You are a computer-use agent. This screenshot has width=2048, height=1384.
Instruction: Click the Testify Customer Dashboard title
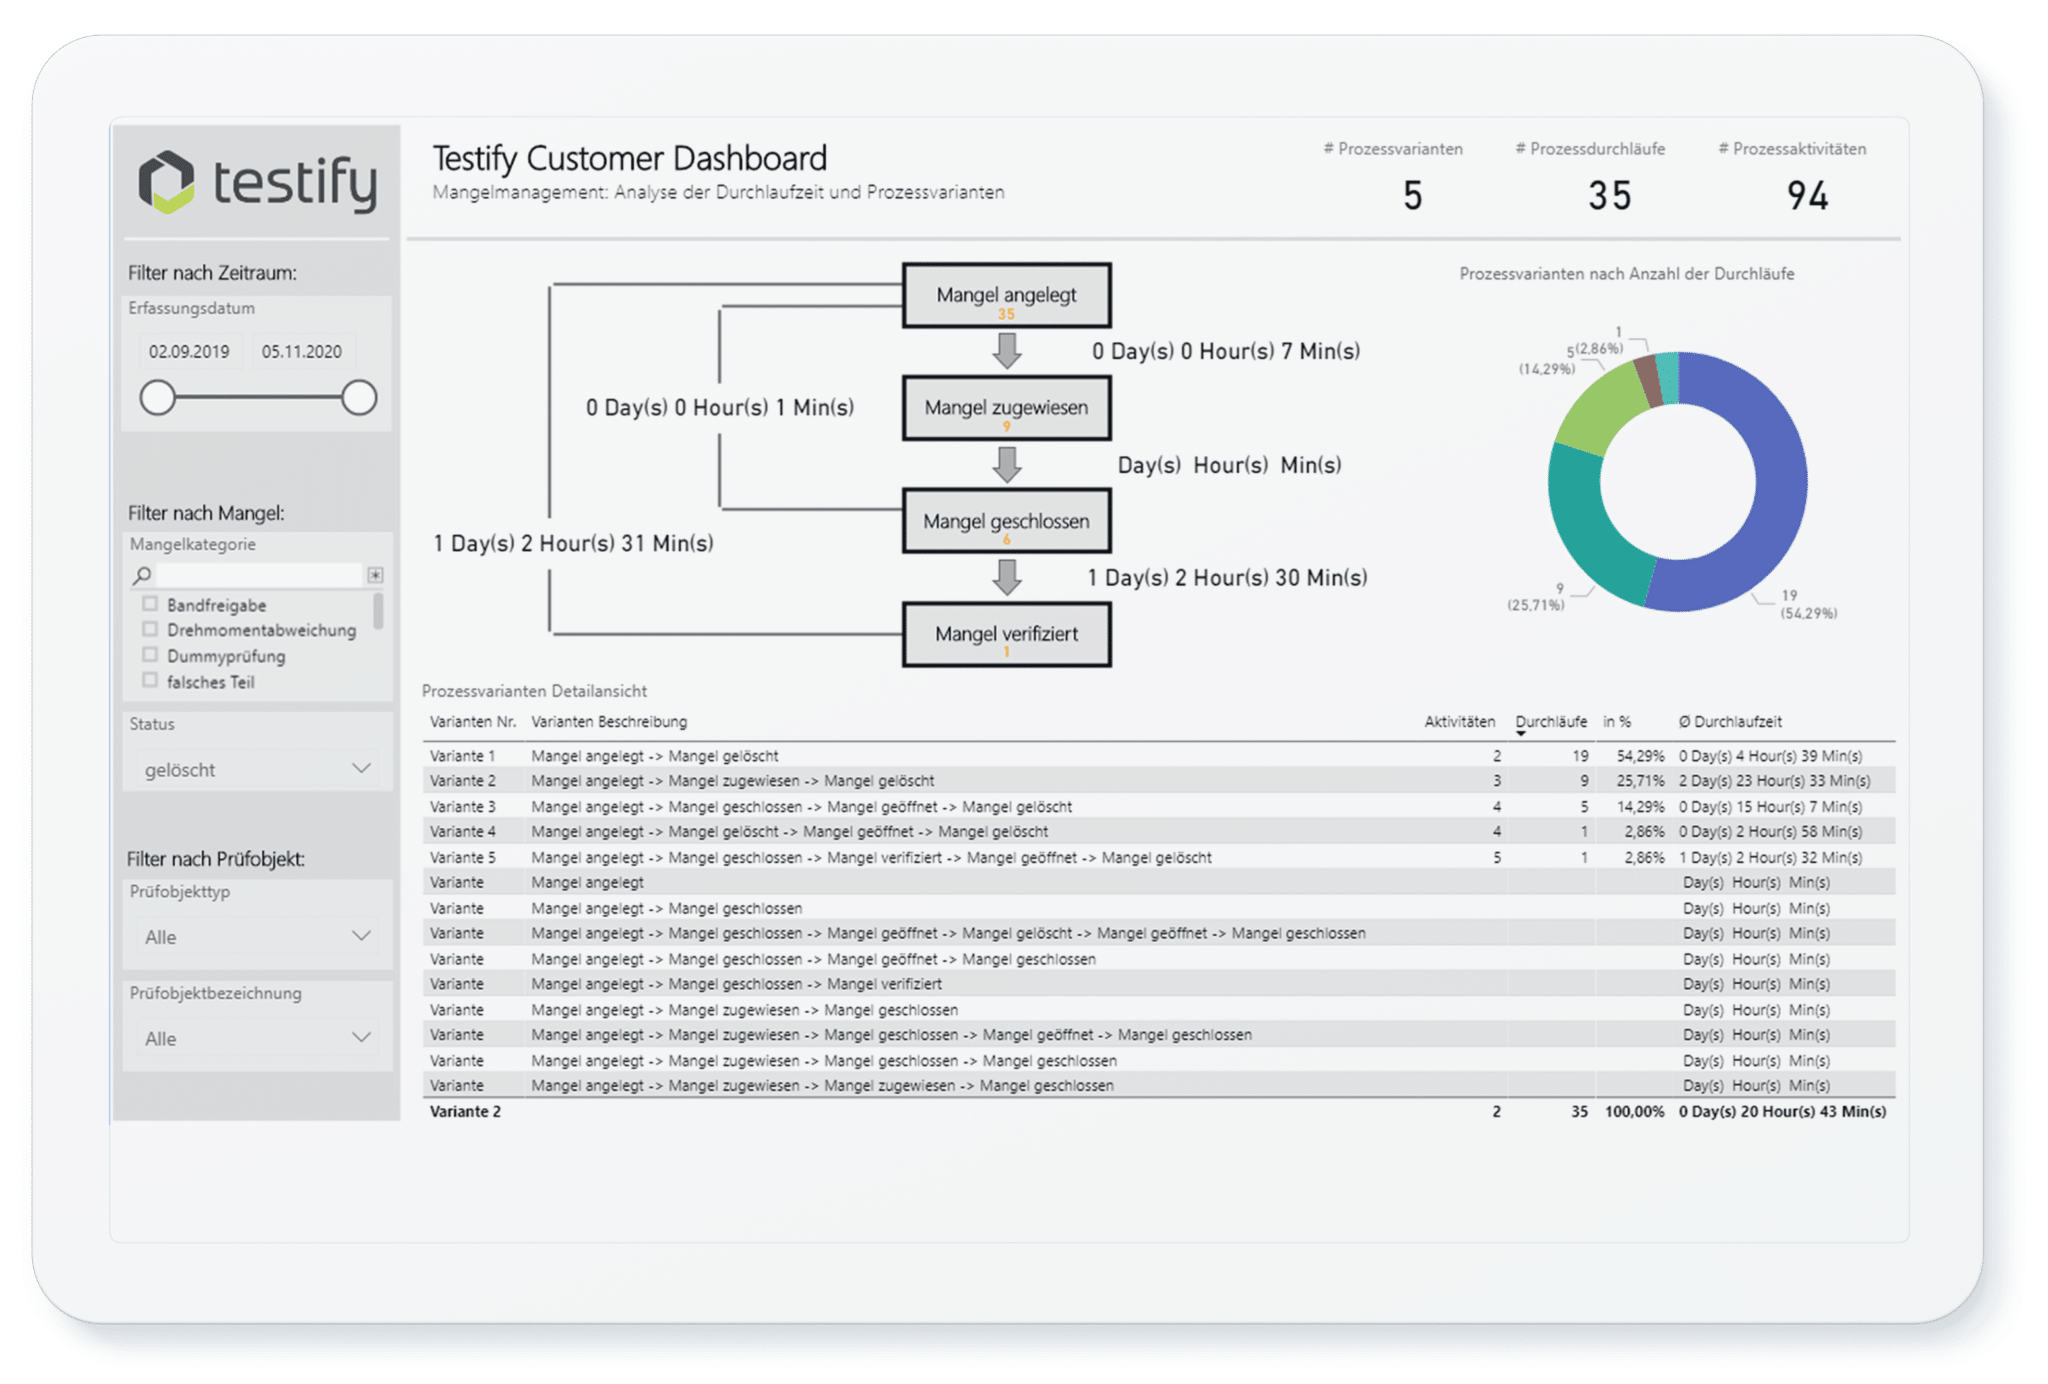630,159
